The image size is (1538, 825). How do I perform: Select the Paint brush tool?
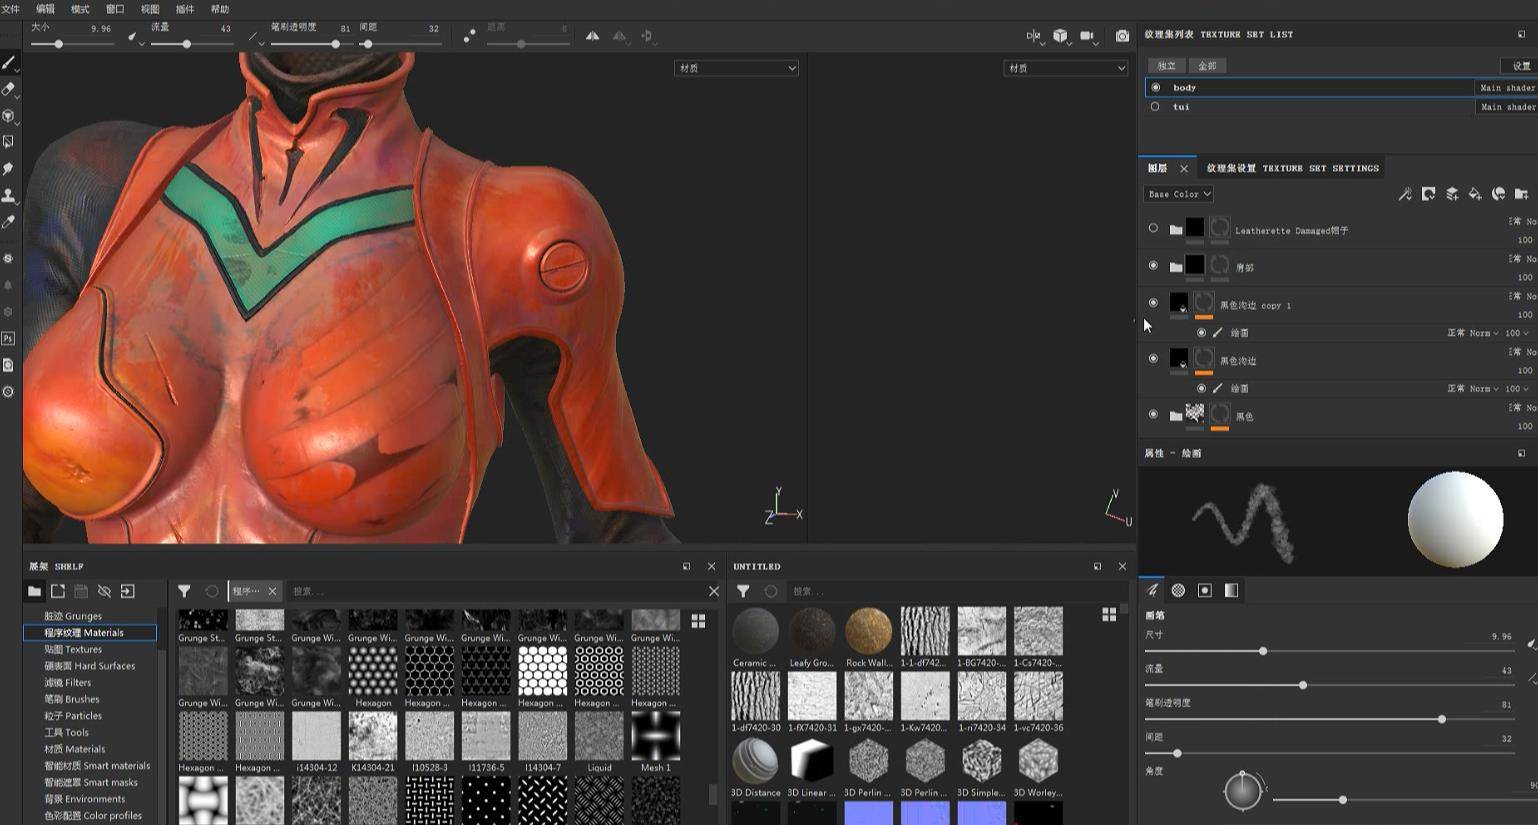(x=9, y=62)
